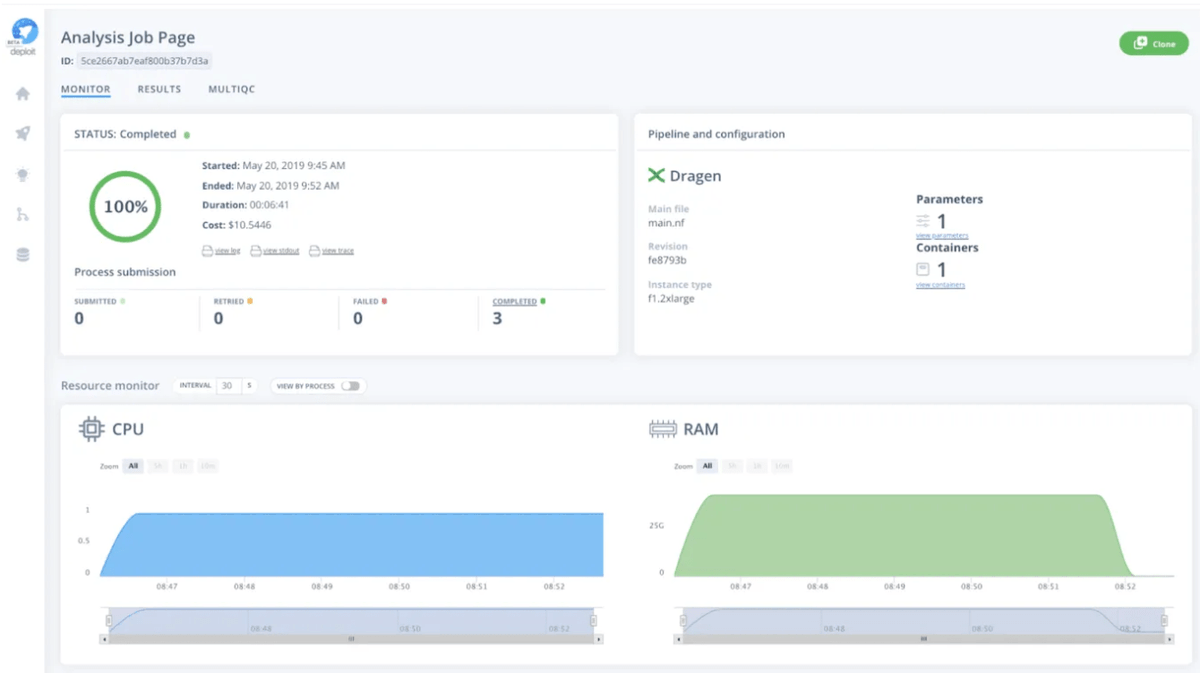Image resolution: width=1200 pixels, height=673 pixels.
Task: Click the view stdout file icon
Action: (255, 251)
